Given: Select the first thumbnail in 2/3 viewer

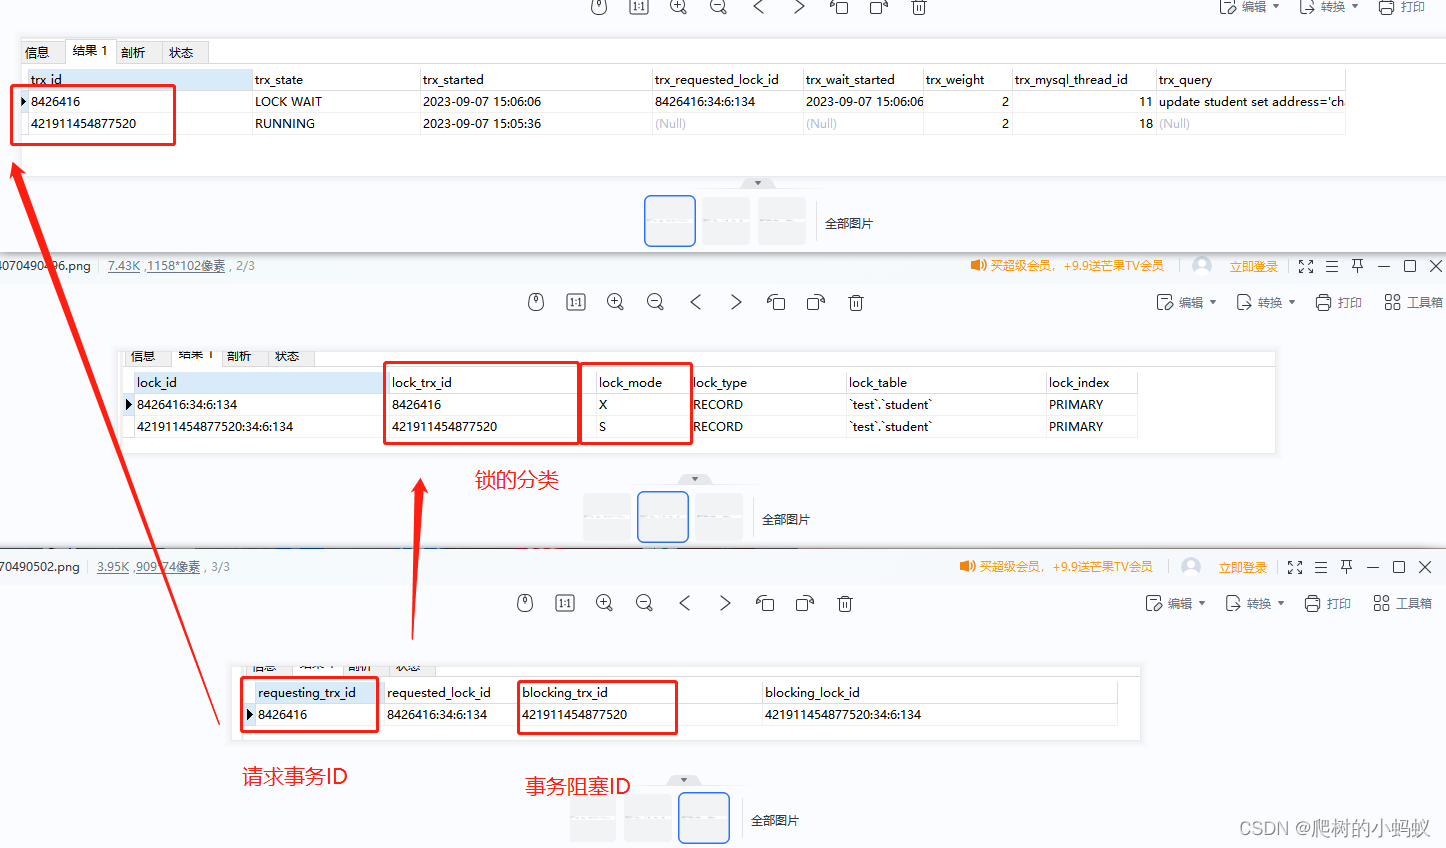Looking at the screenshot, I should tap(607, 517).
